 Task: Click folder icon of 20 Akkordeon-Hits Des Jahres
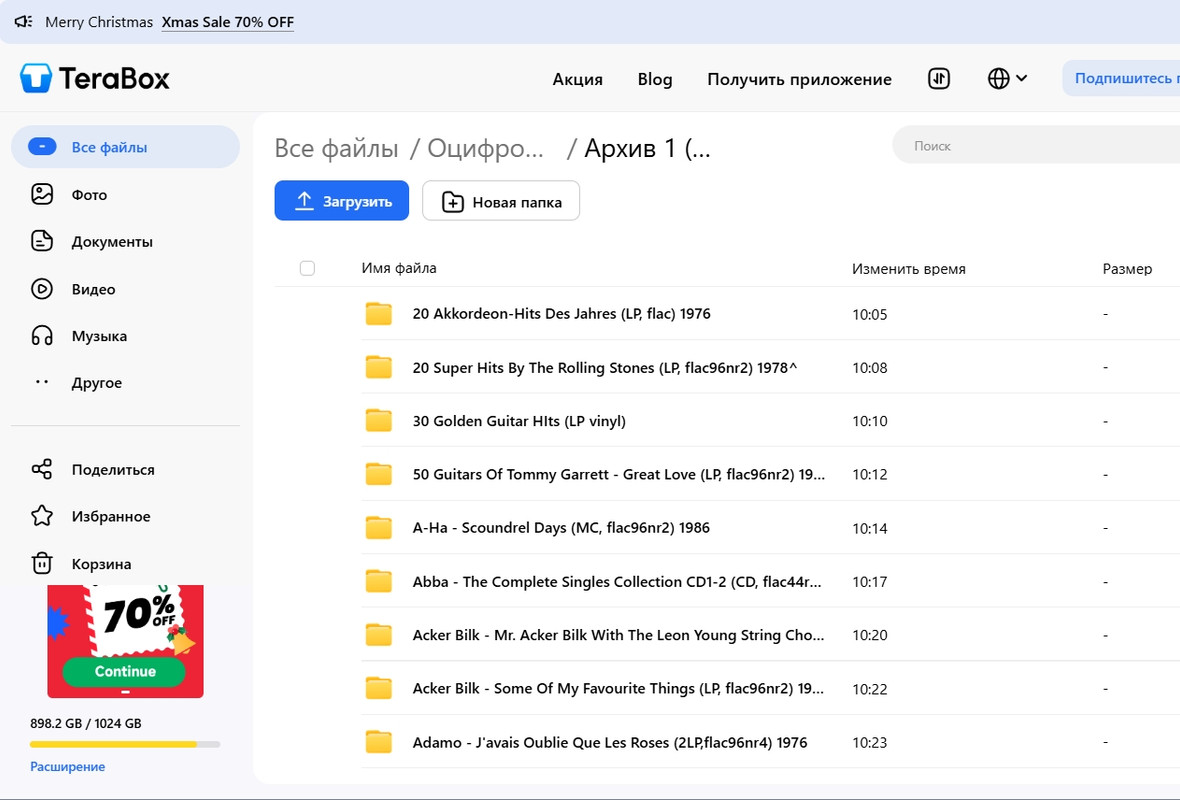coord(379,314)
